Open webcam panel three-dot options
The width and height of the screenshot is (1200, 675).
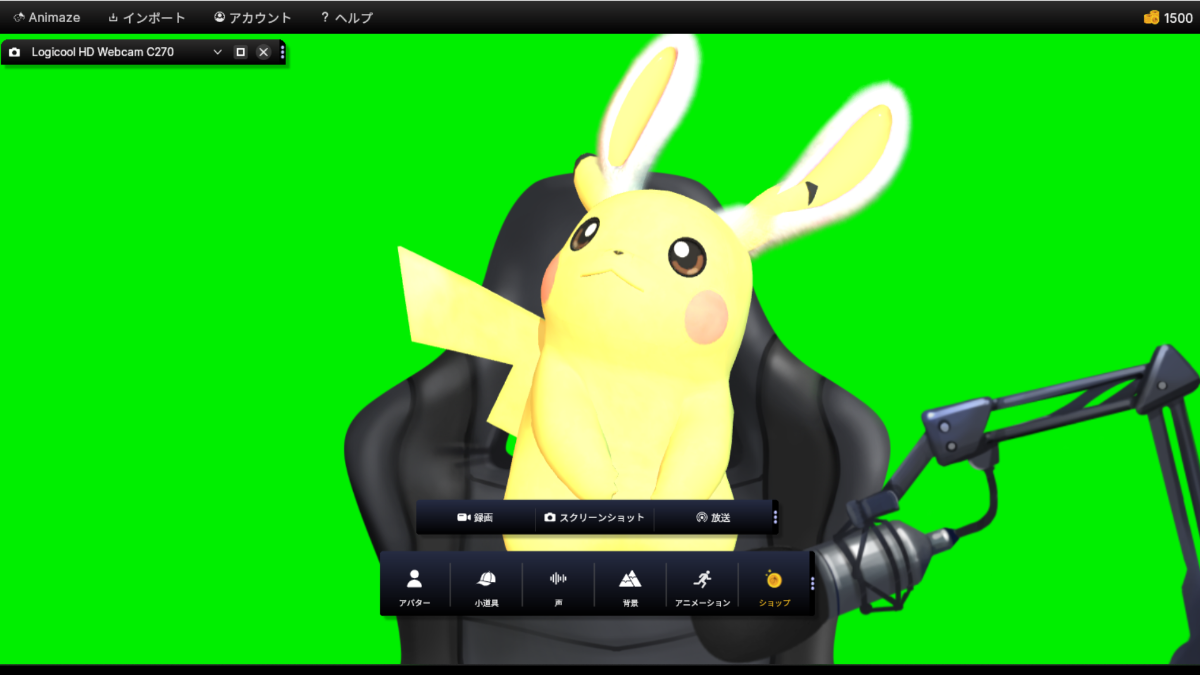(283, 52)
